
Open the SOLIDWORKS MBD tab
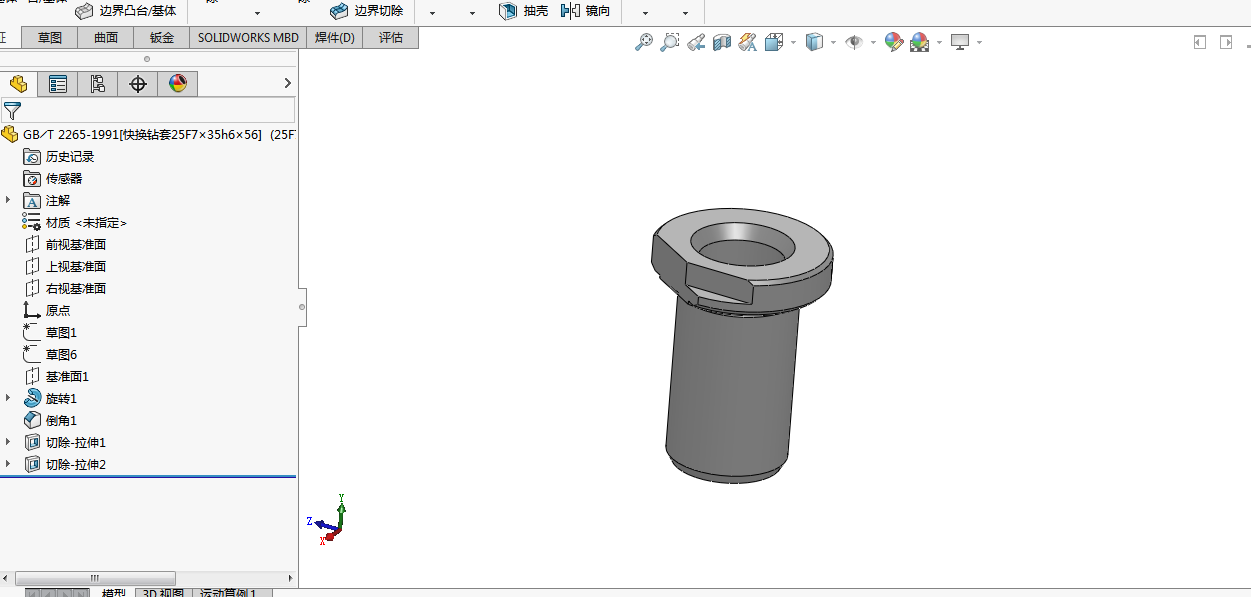pos(248,38)
